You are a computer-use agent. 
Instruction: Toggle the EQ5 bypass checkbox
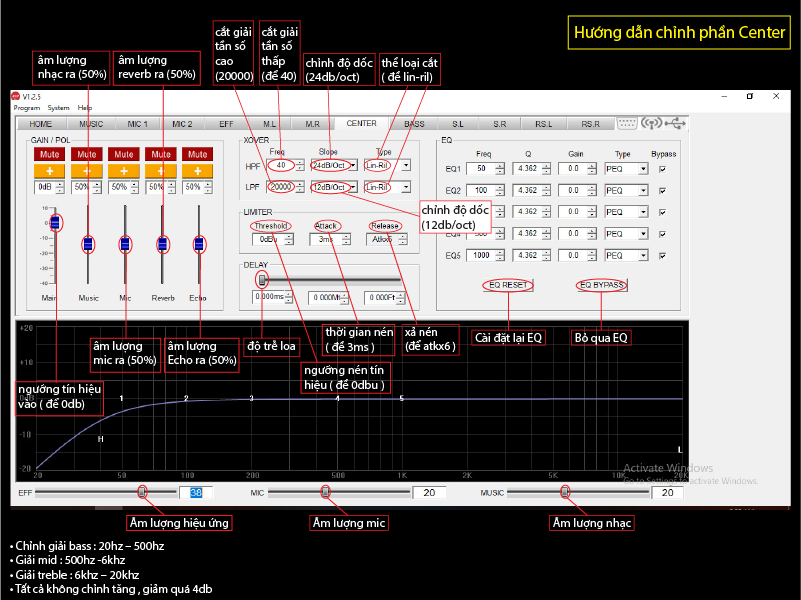[x=663, y=255]
